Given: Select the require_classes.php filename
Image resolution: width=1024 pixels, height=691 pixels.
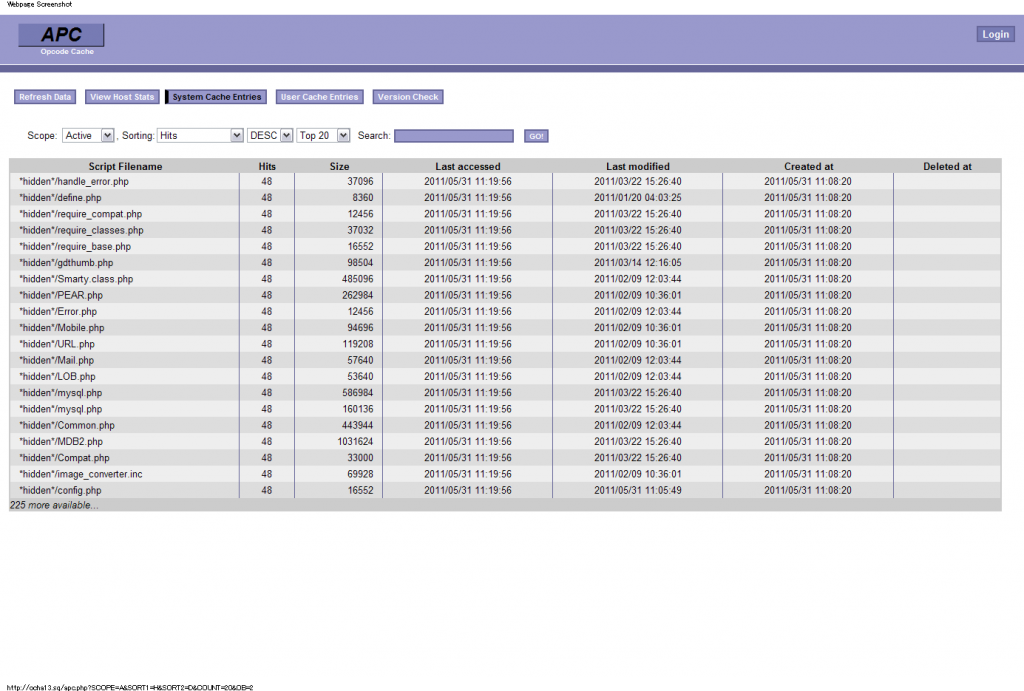Looking at the screenshot, I should point(81,231).
